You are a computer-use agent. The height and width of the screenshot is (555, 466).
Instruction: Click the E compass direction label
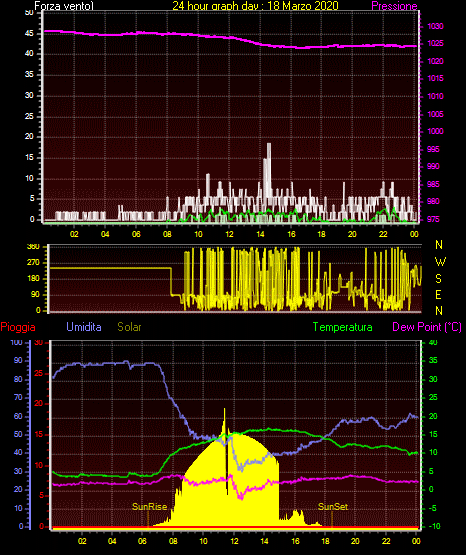(x=438, y=295)
